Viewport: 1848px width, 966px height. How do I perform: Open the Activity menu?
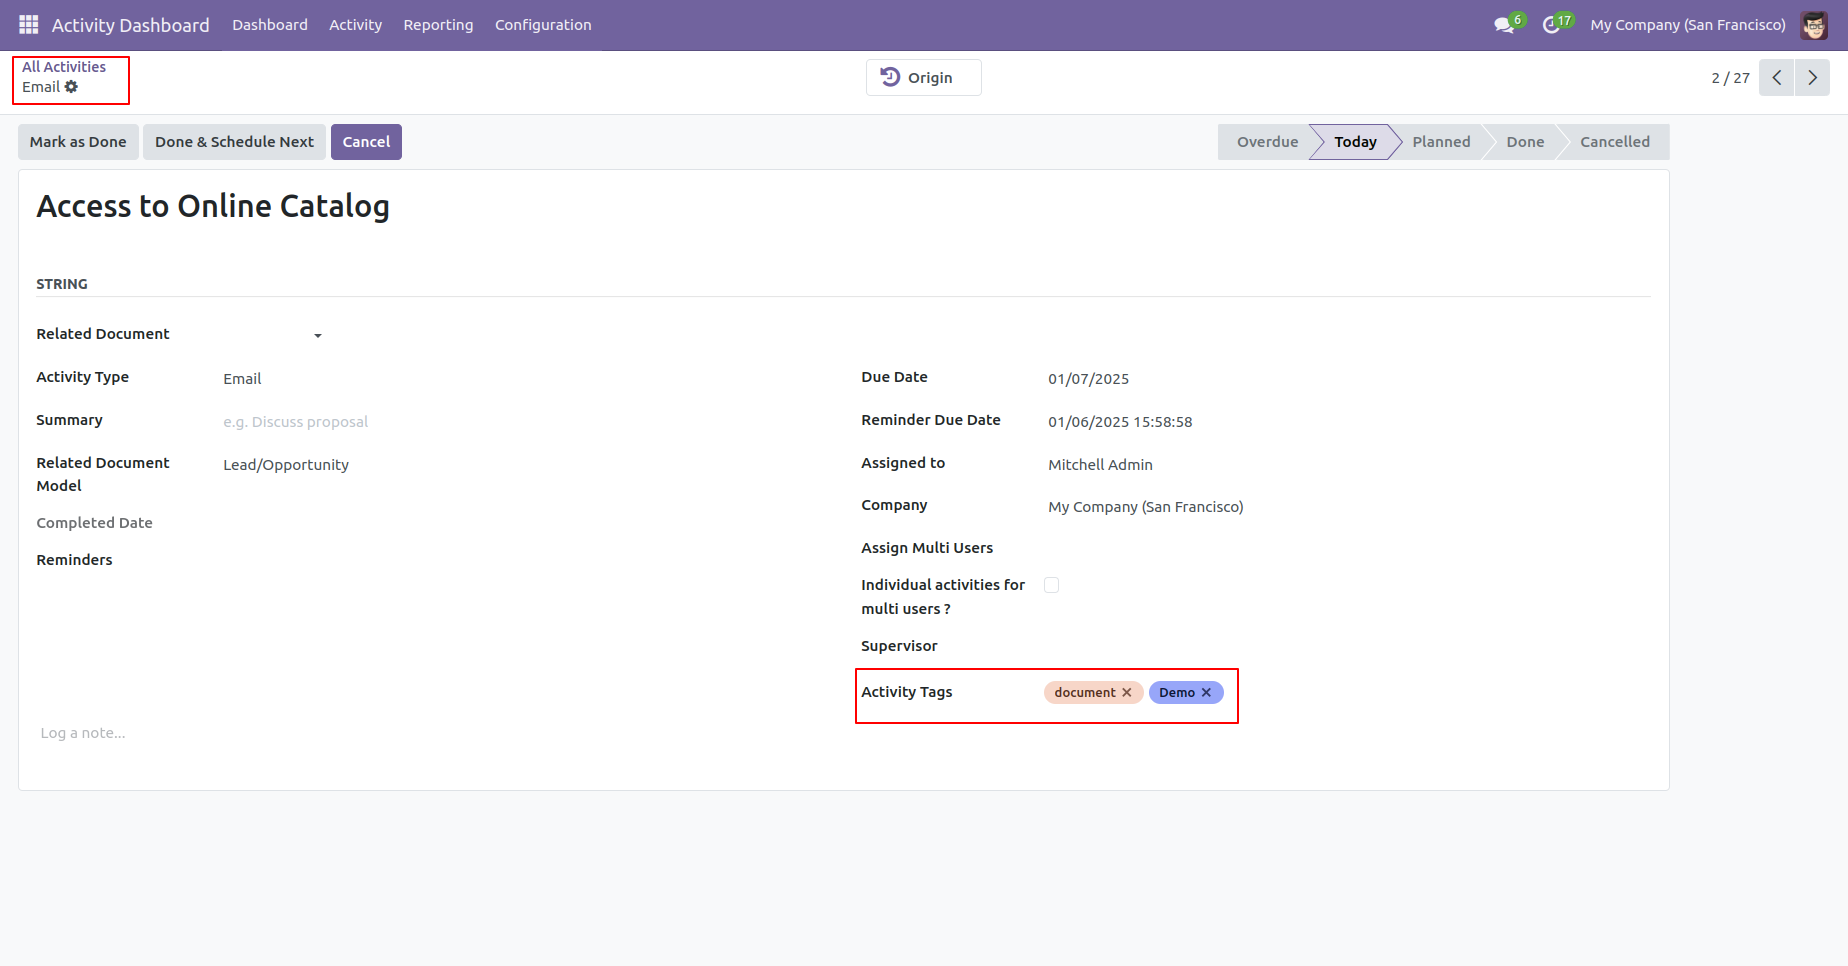pyautogui.click(x=355, y=25)
